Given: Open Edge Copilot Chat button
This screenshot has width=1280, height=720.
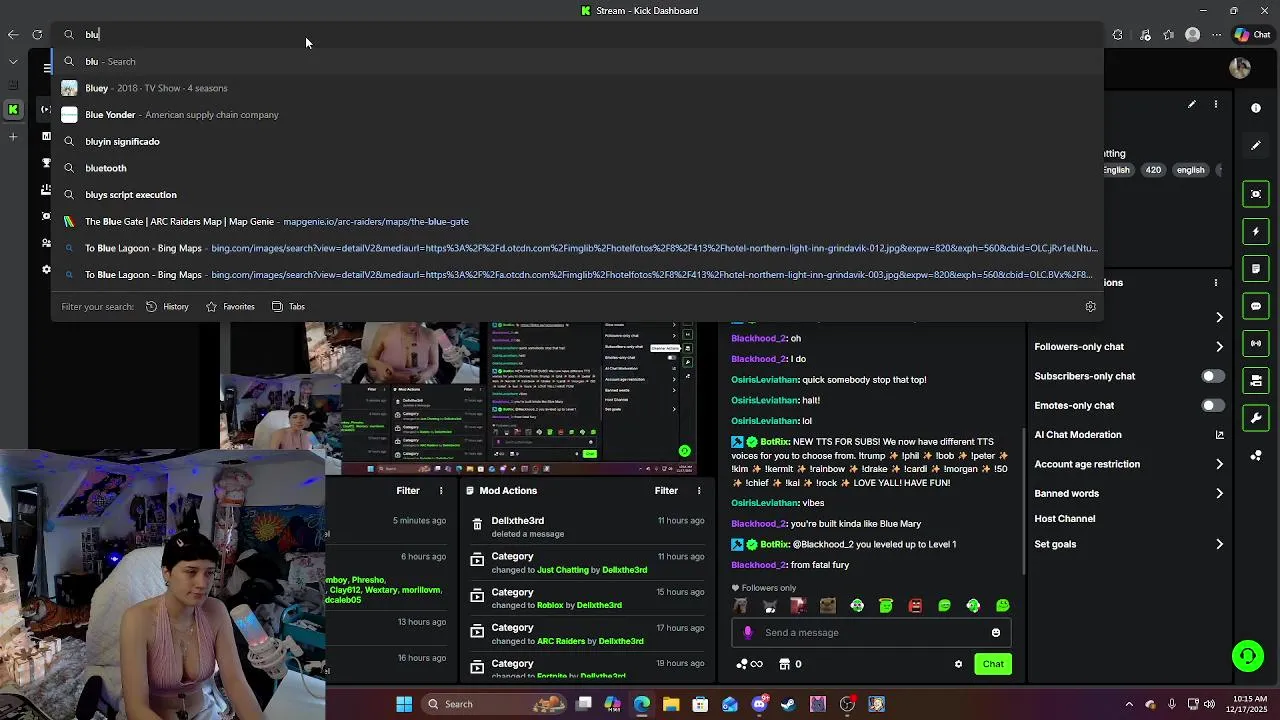Looking at the screenshot, I should coord(1252,35).
